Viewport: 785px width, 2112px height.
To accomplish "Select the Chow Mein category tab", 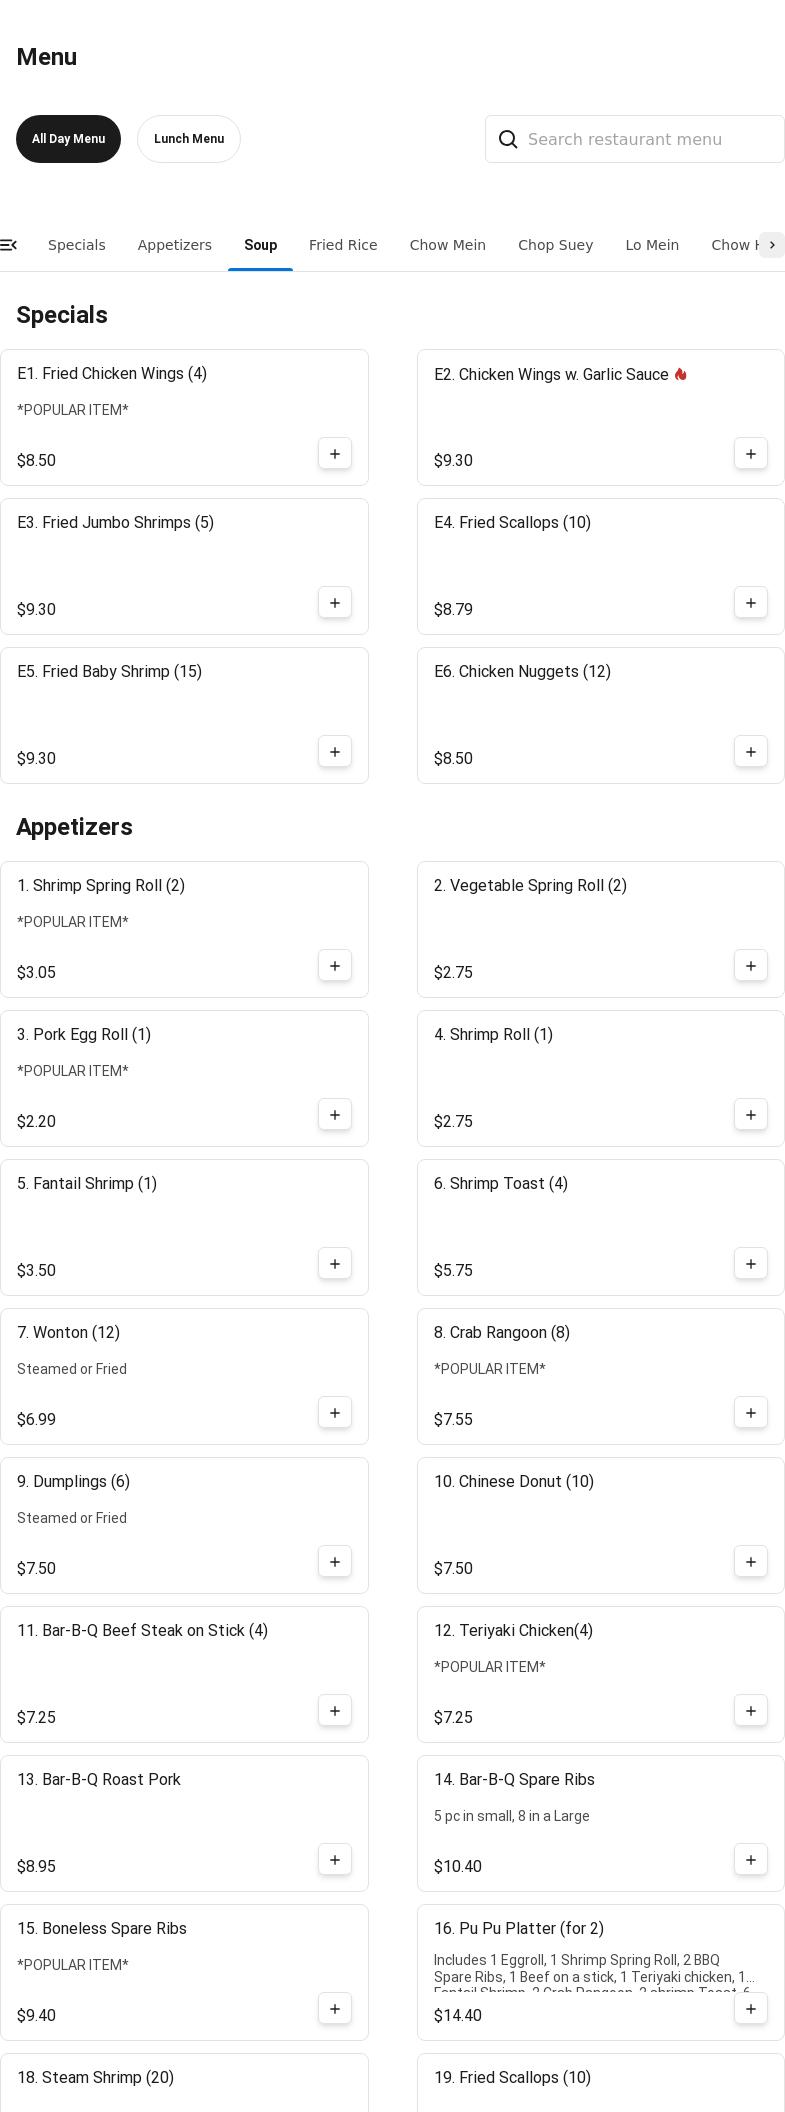I will 448,245.
